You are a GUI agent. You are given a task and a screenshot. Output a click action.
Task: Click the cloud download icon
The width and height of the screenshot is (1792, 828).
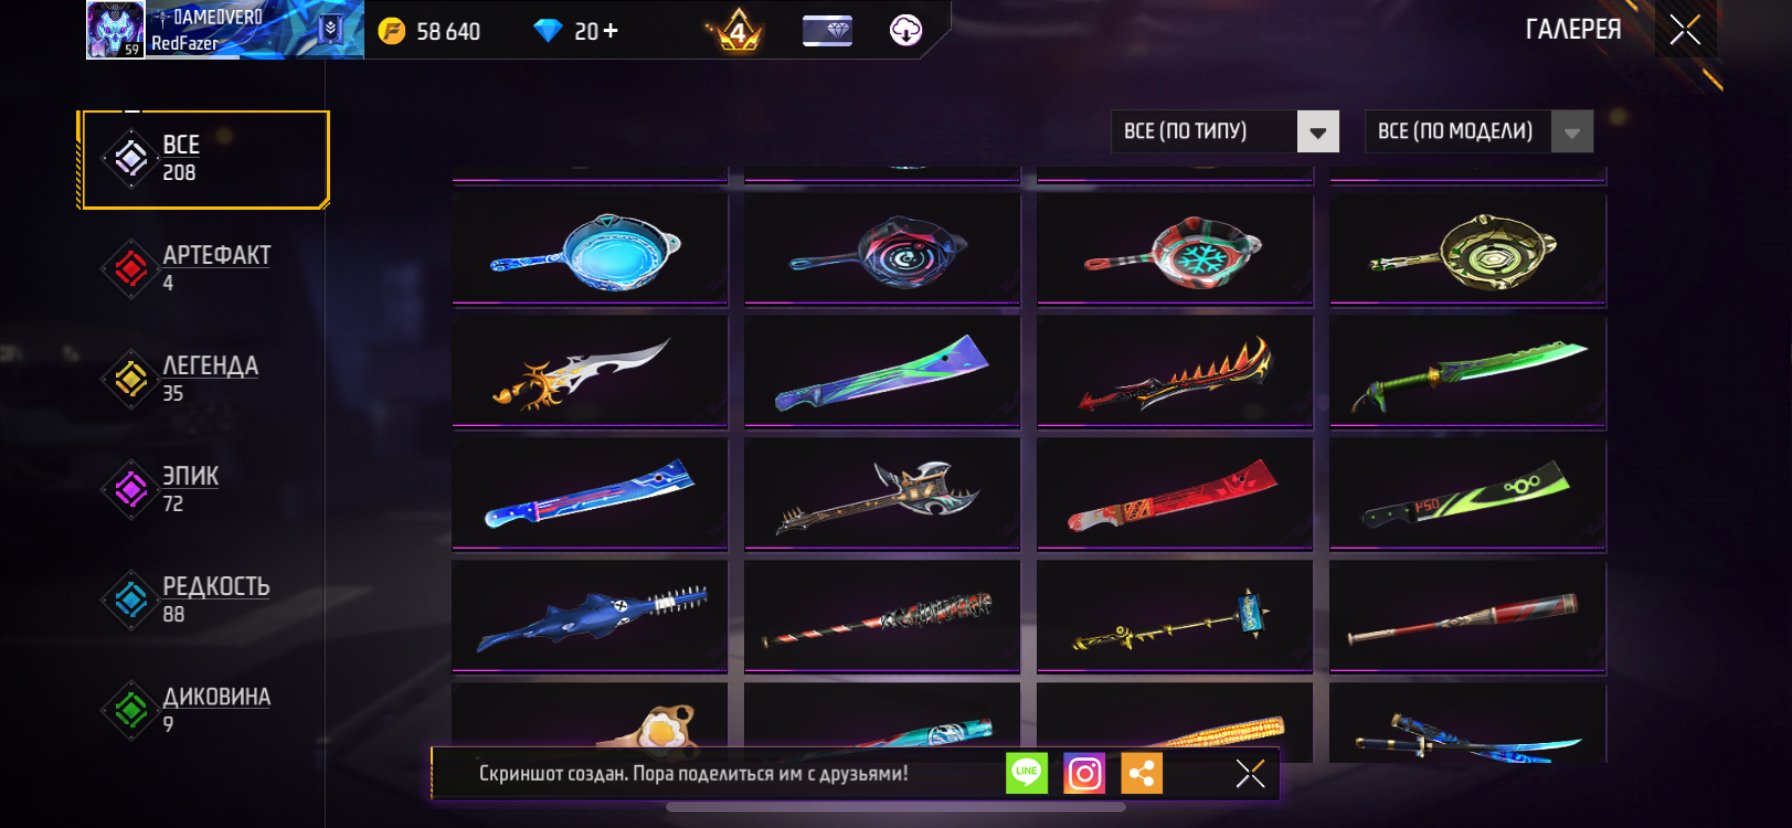(906, 31)
